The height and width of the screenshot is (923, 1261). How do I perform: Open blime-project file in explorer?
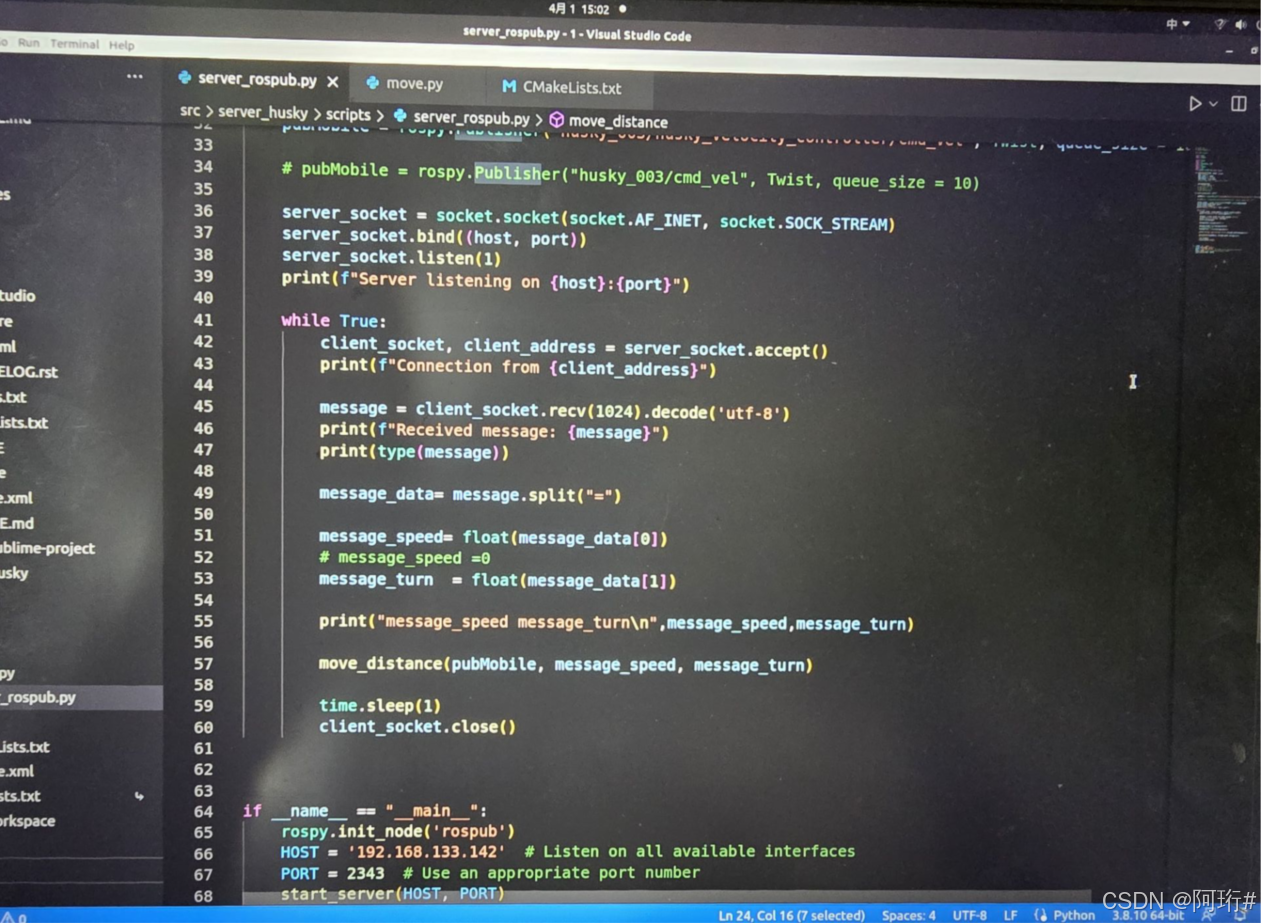pyautogui.click(x=48, y=548)
